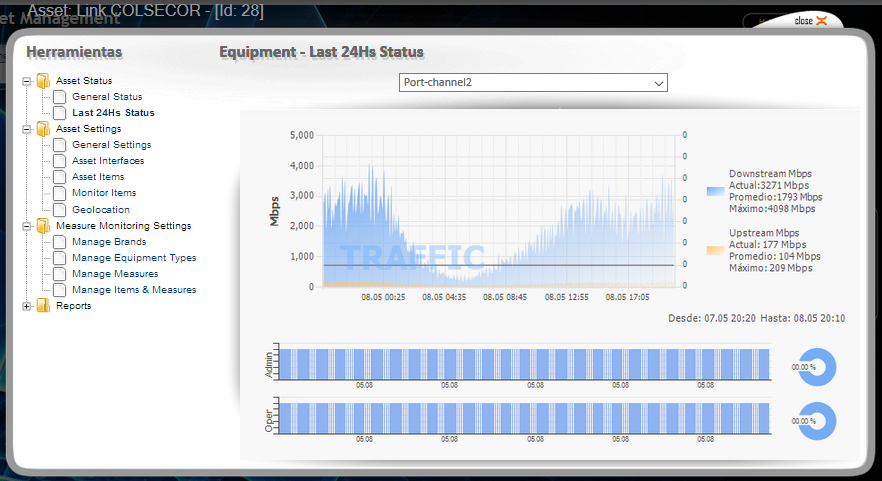Click the Asset Status folder icon
882x481 pixels.
click(x=43, y=81)
